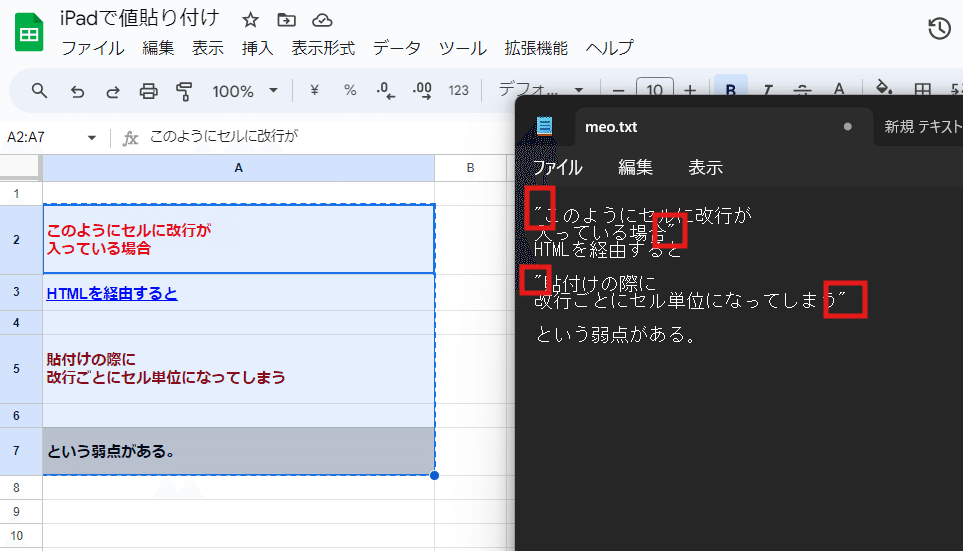Toggle italic formatting
This screenshot has height=551, width=963.
(x=767, y=90)
